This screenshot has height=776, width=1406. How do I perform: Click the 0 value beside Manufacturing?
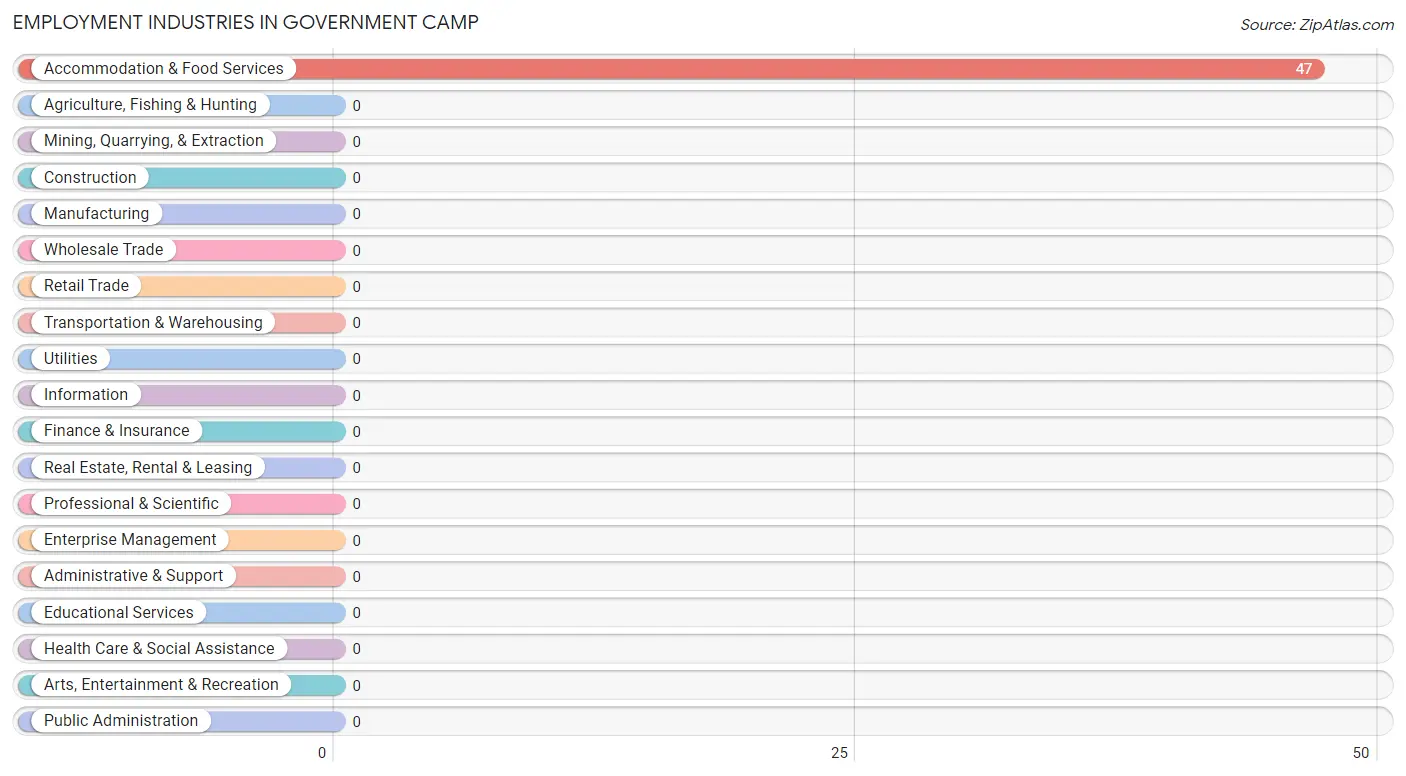pyautogui.click(x=356, y=214)
